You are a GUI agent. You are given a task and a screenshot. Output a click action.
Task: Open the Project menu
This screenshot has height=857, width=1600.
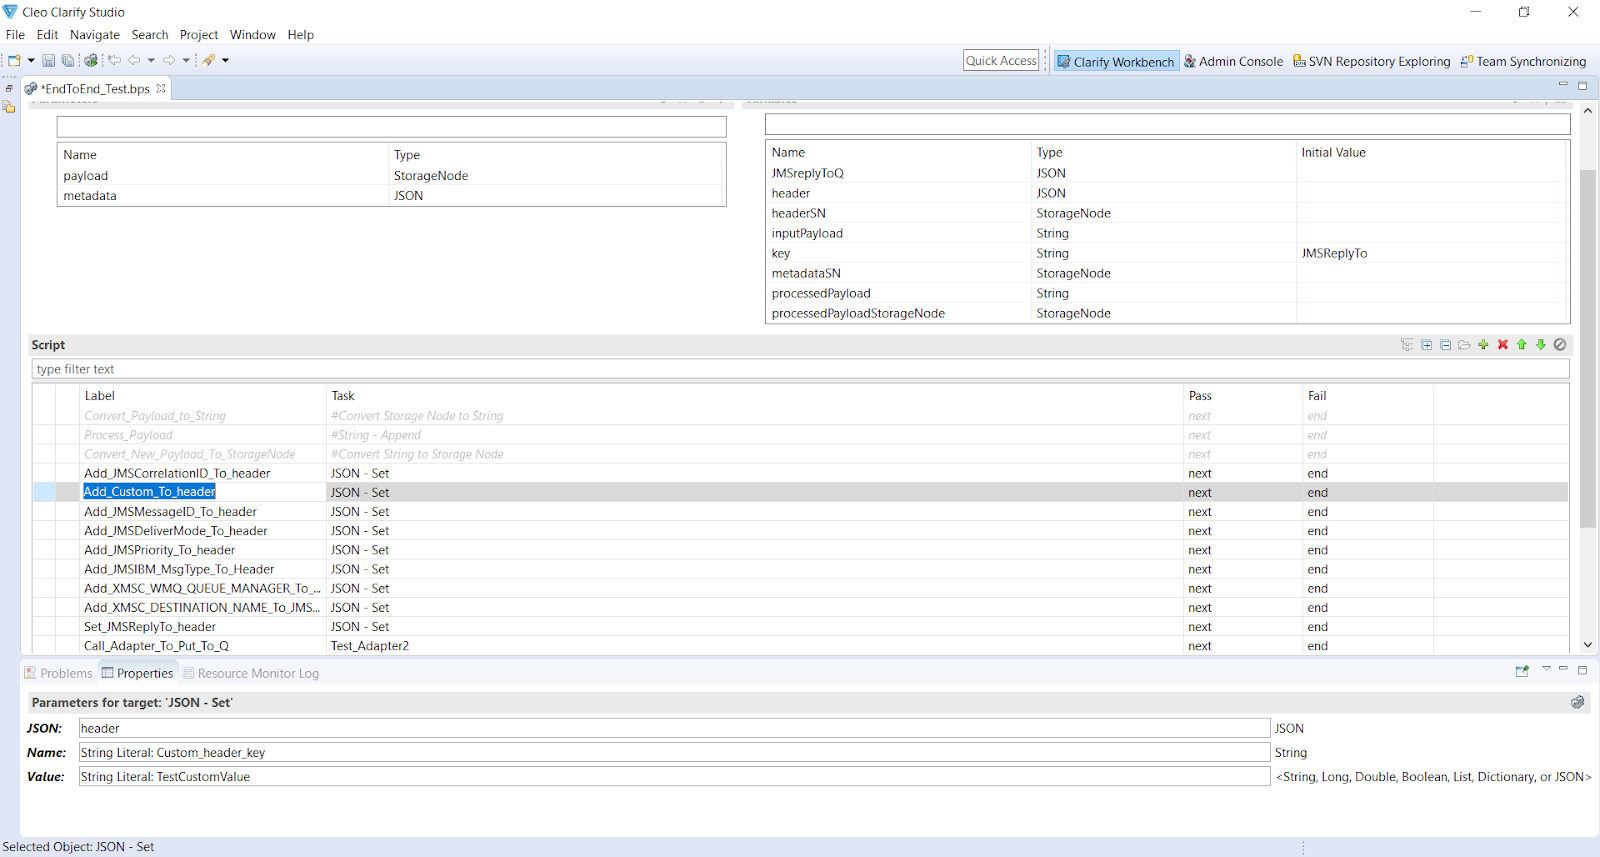pos(199,34)
